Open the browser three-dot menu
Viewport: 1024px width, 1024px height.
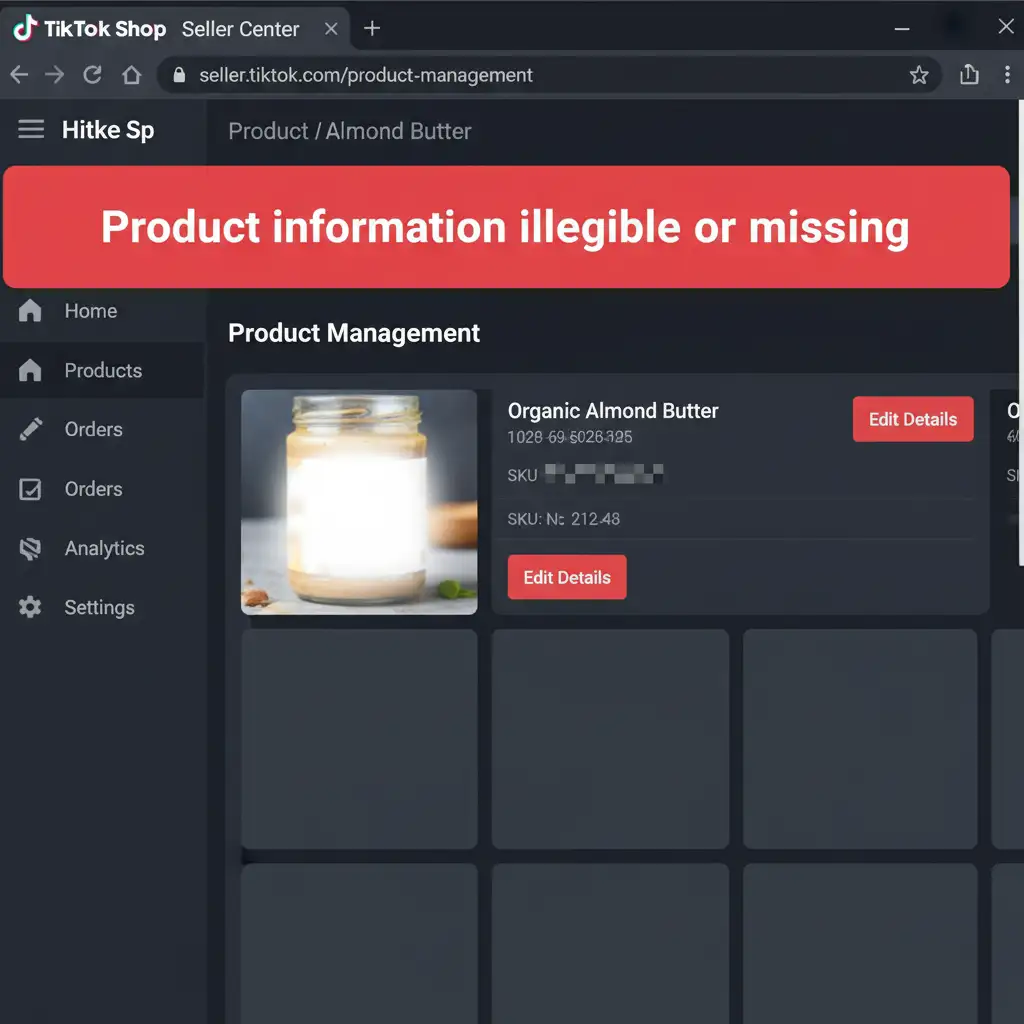pyautogui.click(x=1006, y=75)
